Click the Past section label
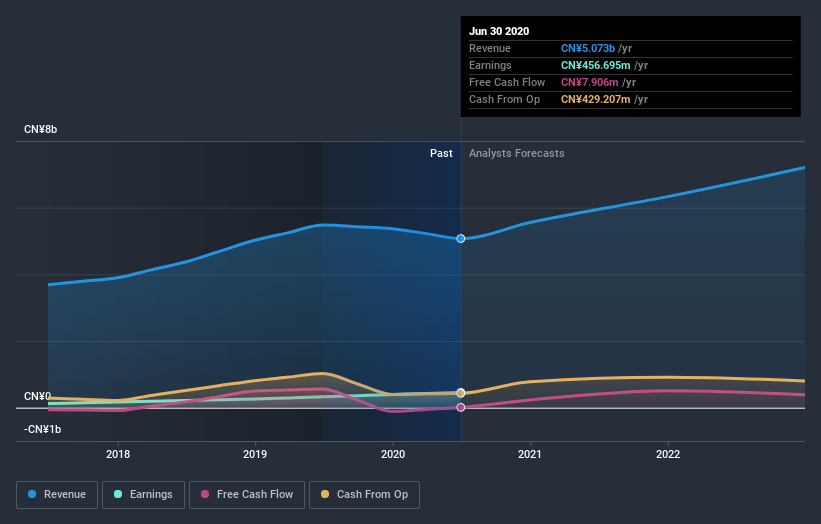The image size is (821, 524). (441, 153)
